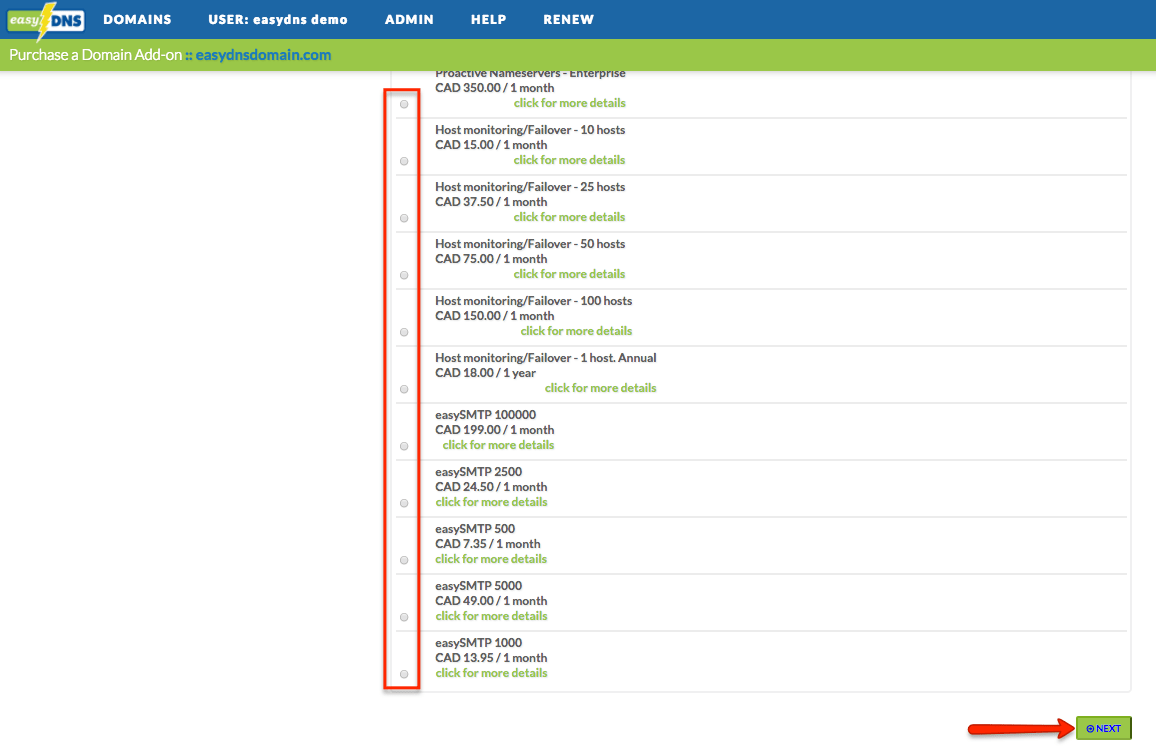This screenshot has height=754, width=1156.
Task: View more details for Failover 10 hosts
Action: coord(569,160)
